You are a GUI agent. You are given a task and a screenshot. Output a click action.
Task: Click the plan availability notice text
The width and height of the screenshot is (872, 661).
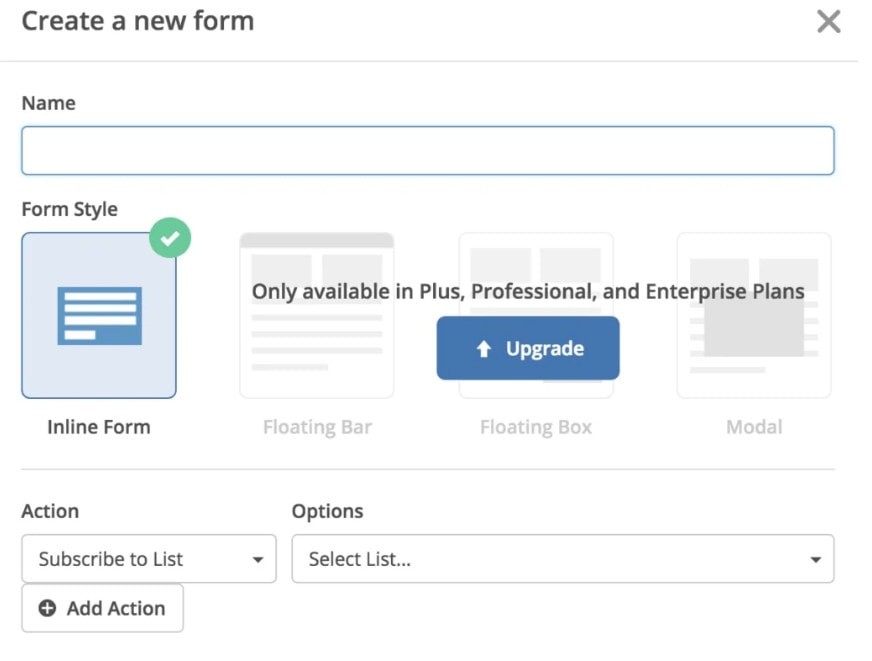[528, 292]
